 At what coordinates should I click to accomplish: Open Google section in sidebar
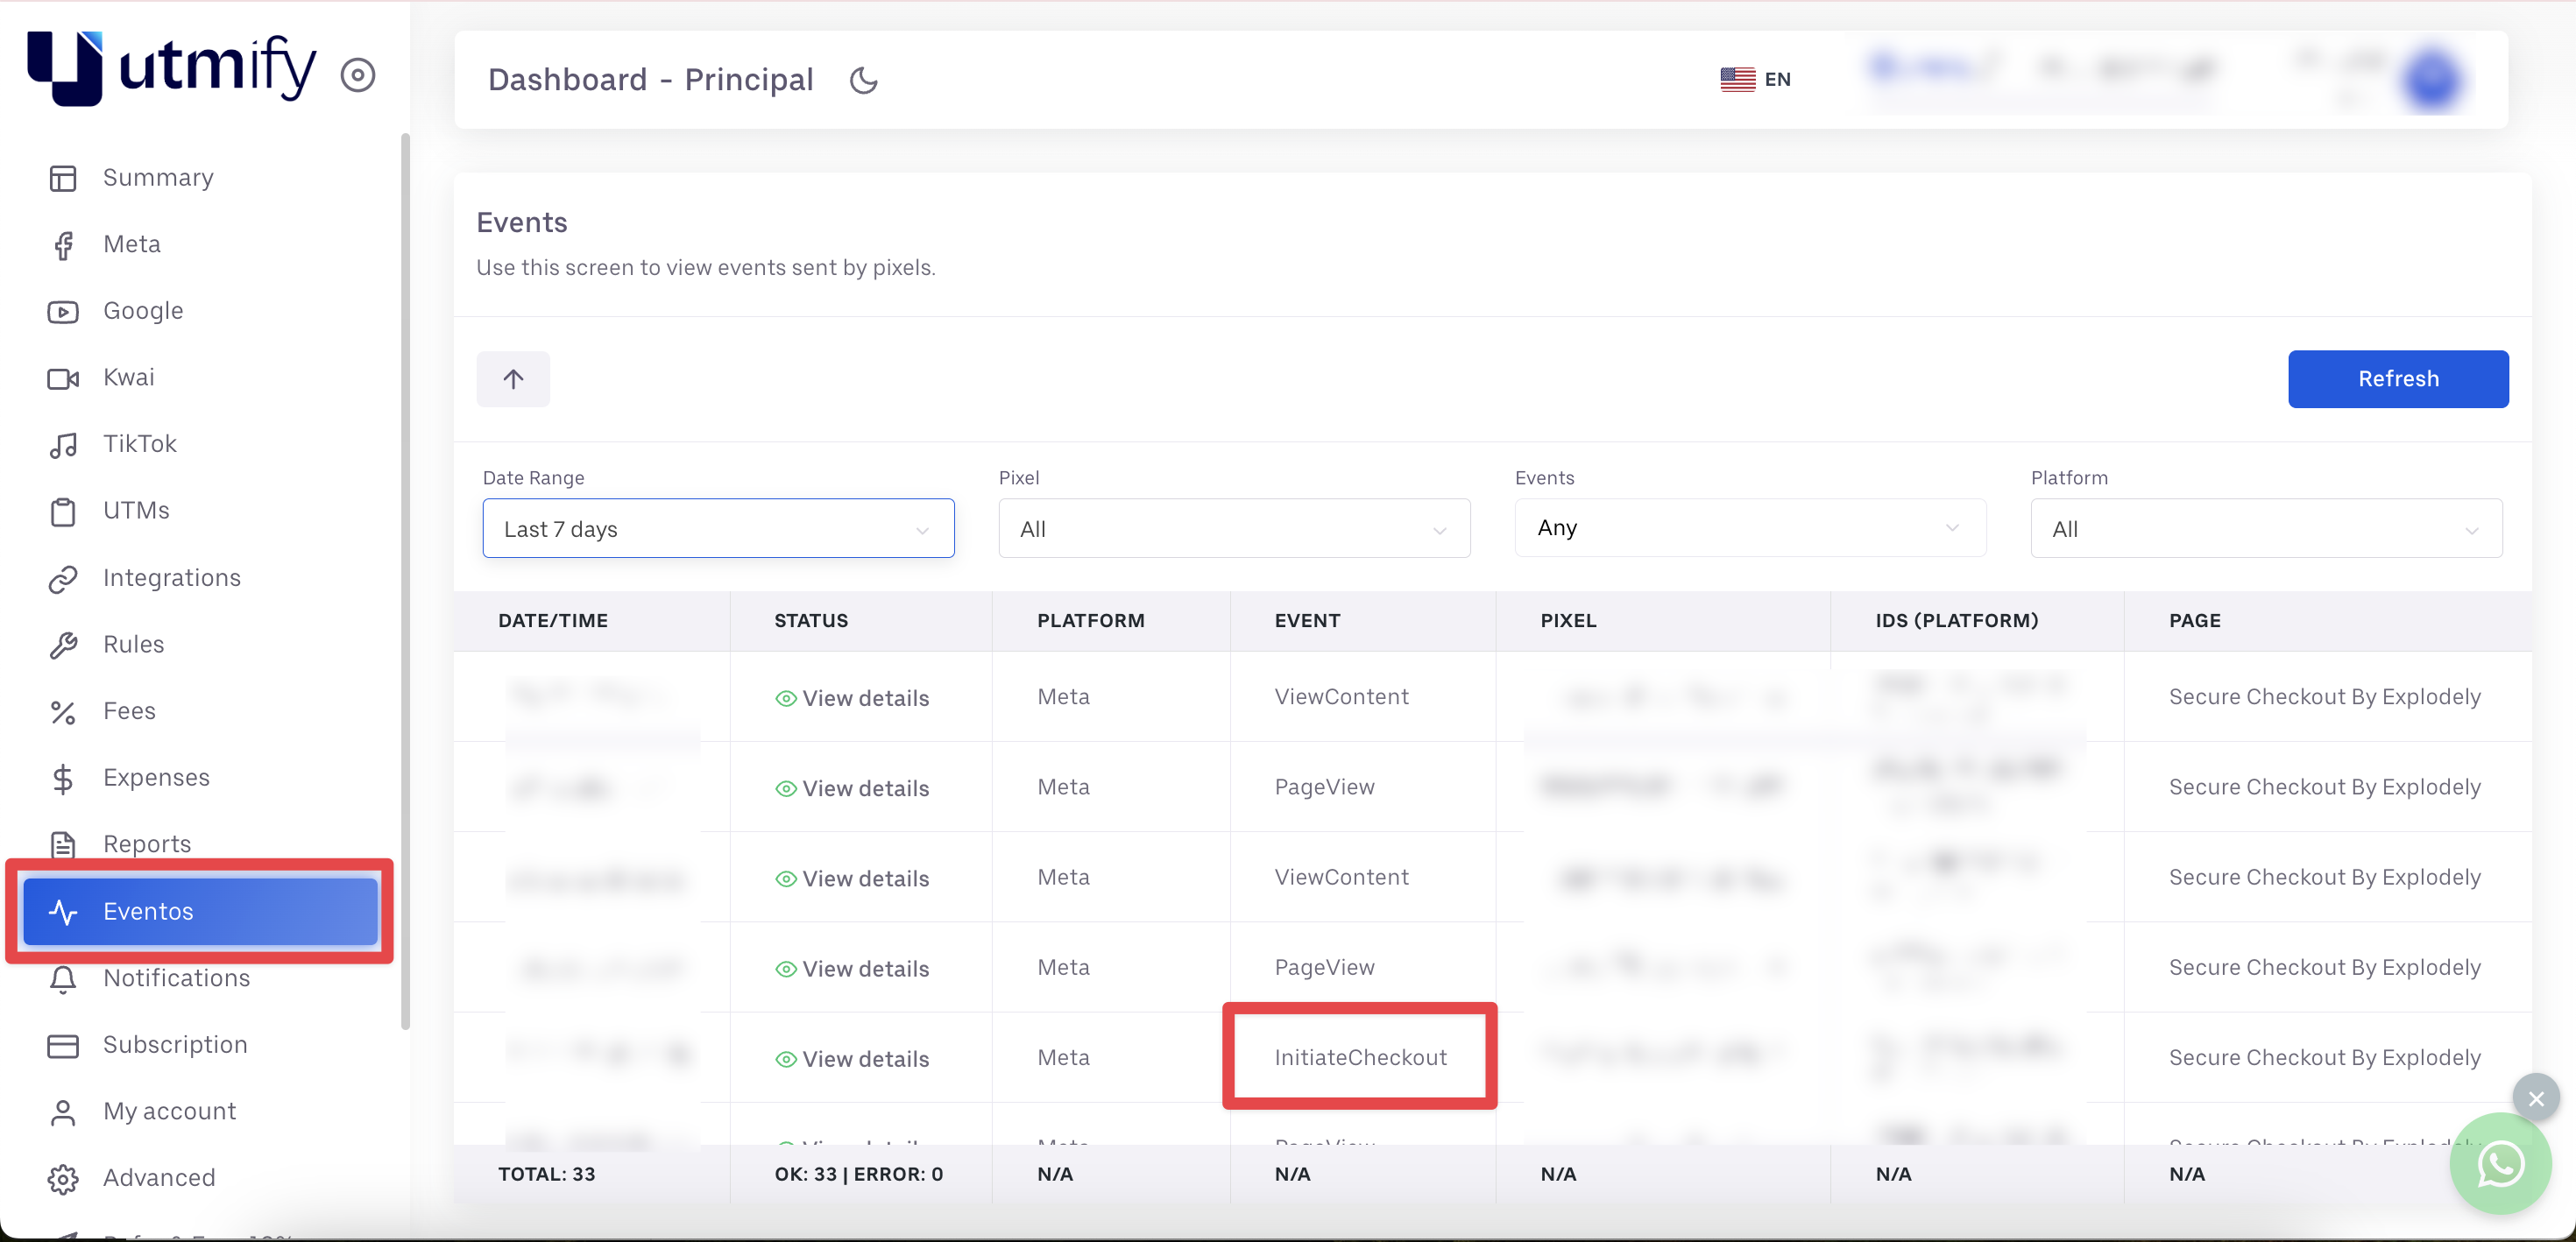pos(143,312)
